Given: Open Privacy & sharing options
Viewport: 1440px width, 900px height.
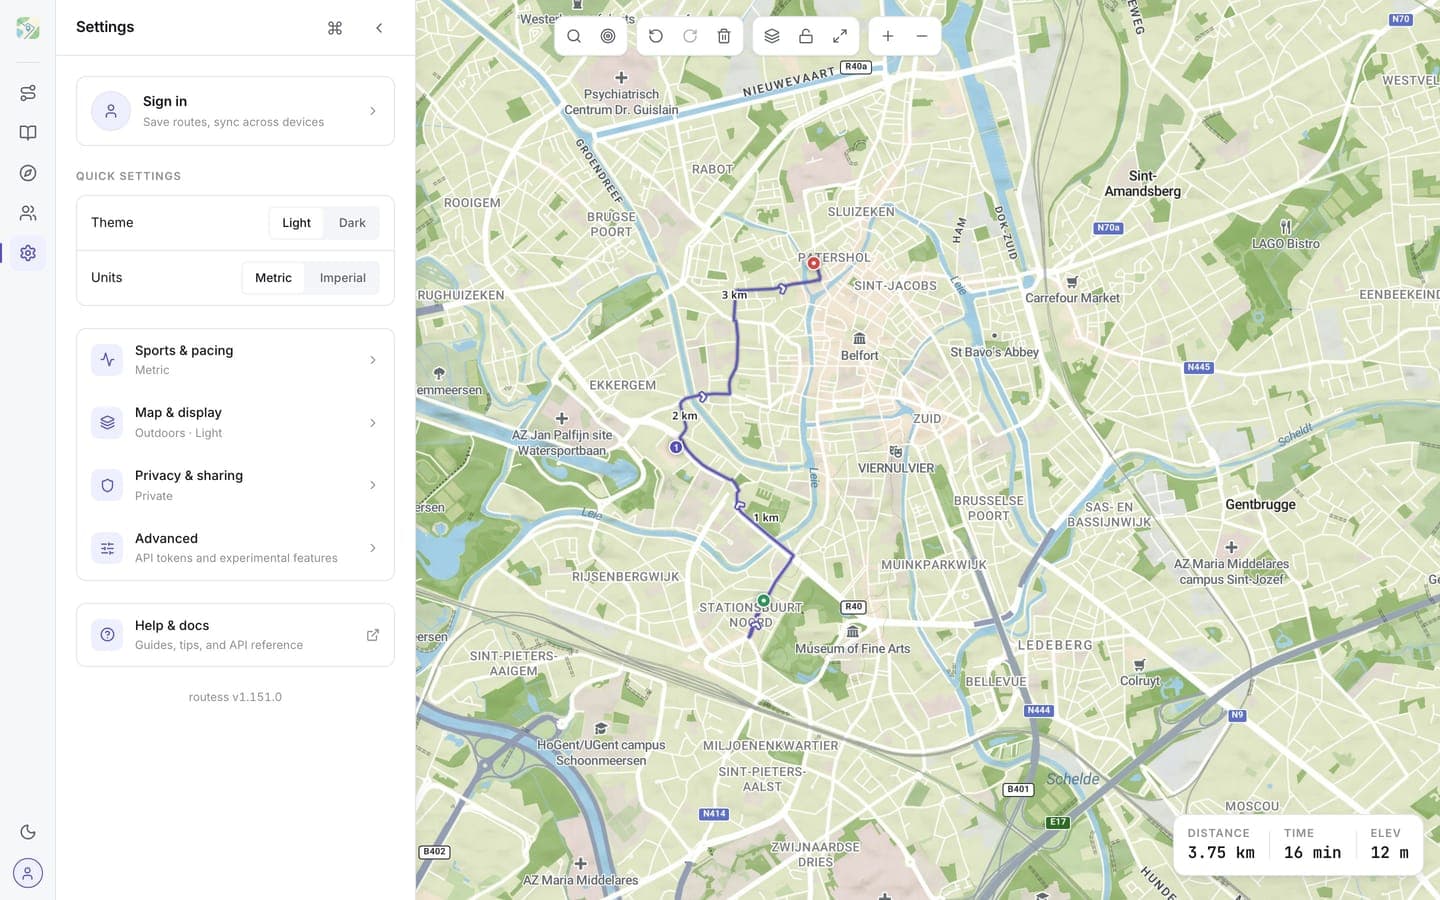Looking at the screenshot, I should click(x=235, y=485).
